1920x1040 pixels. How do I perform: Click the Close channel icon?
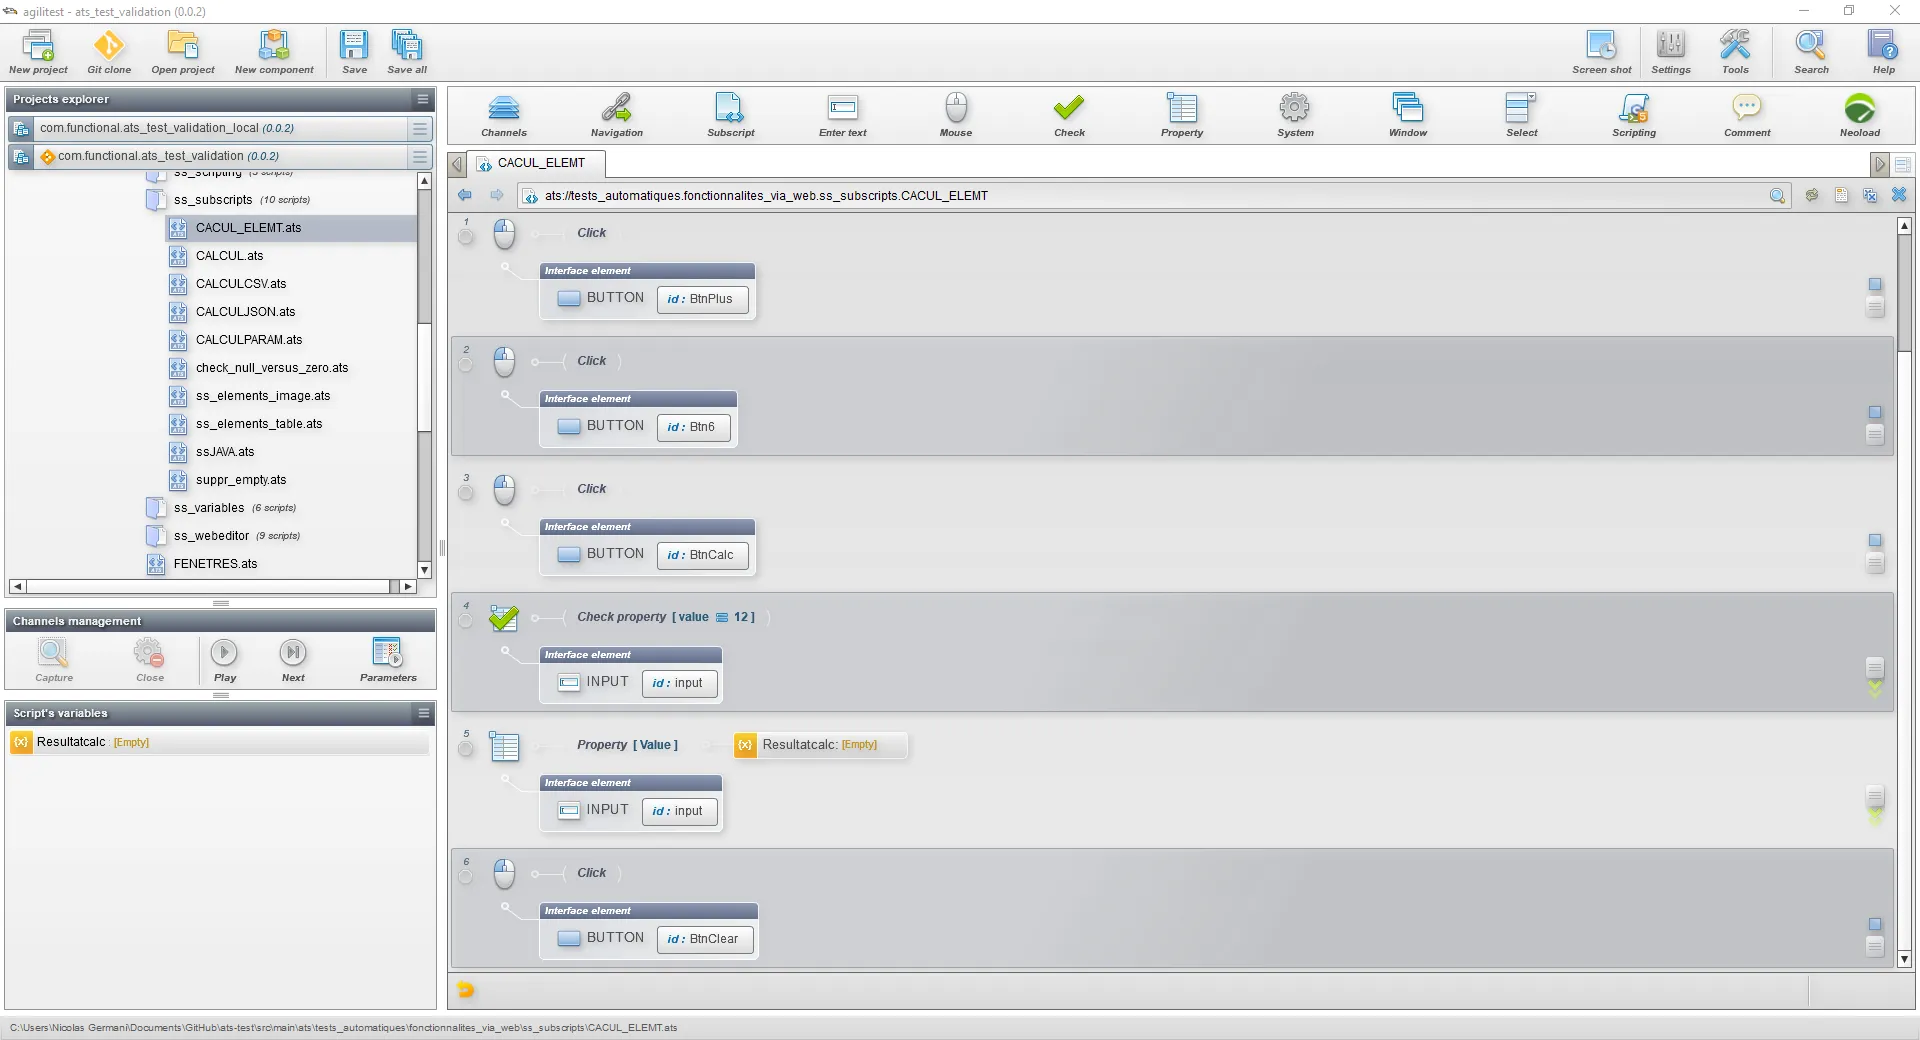tap(150, 660)
